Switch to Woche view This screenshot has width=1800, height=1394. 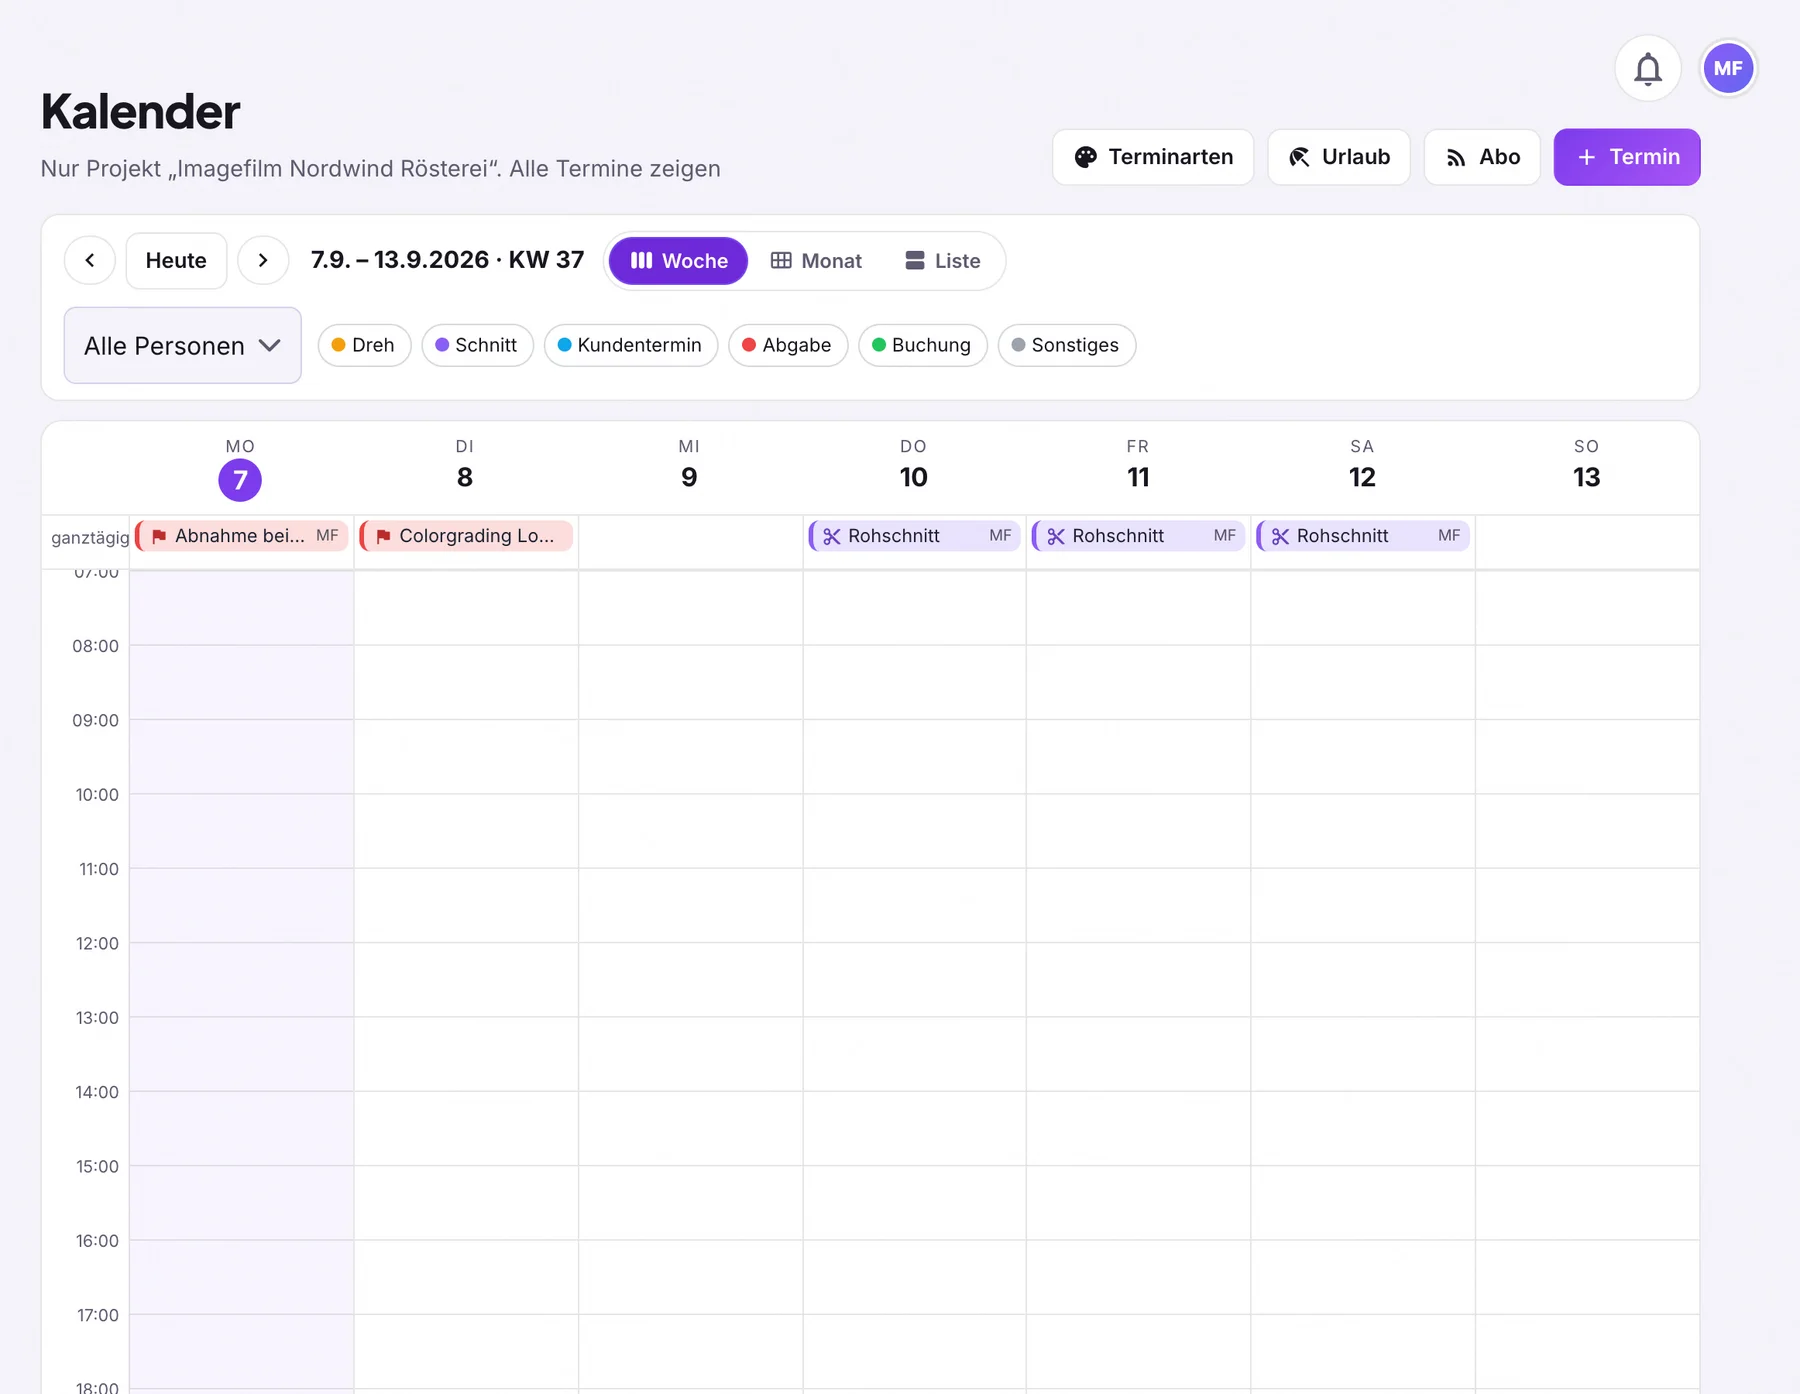[x=679, y=261]
